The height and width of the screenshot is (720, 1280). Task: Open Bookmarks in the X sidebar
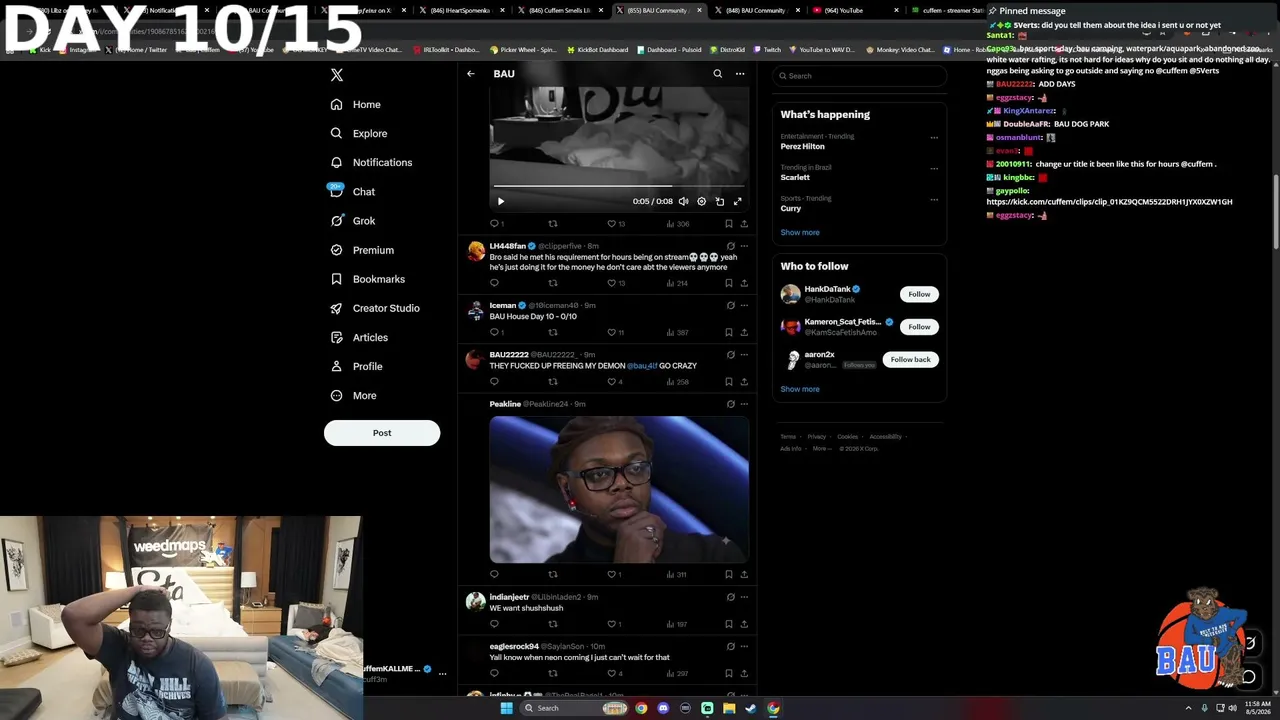tap(367, 279)
